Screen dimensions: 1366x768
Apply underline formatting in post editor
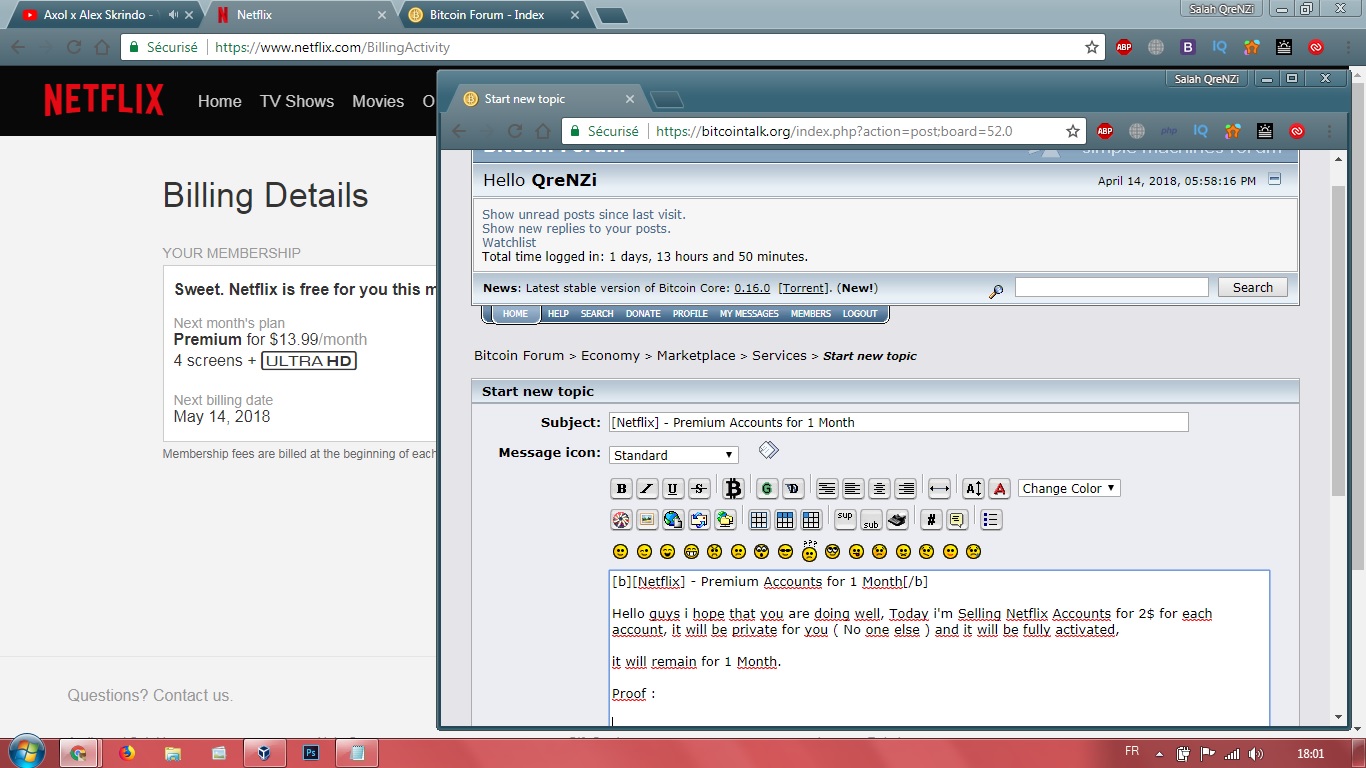pyautogui.click(x=673, y=489)
